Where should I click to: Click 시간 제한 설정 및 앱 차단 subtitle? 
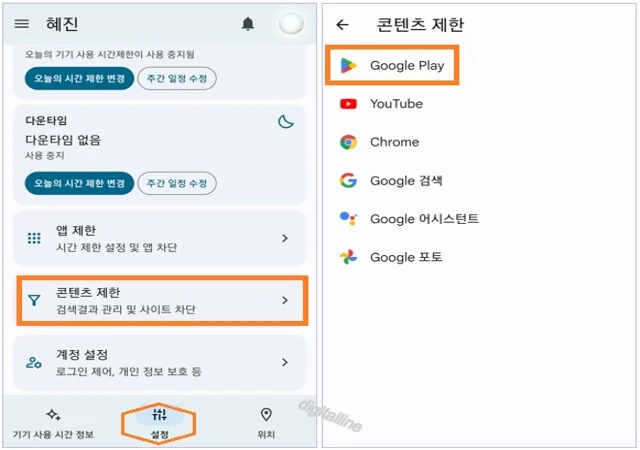tap(117, 247)
